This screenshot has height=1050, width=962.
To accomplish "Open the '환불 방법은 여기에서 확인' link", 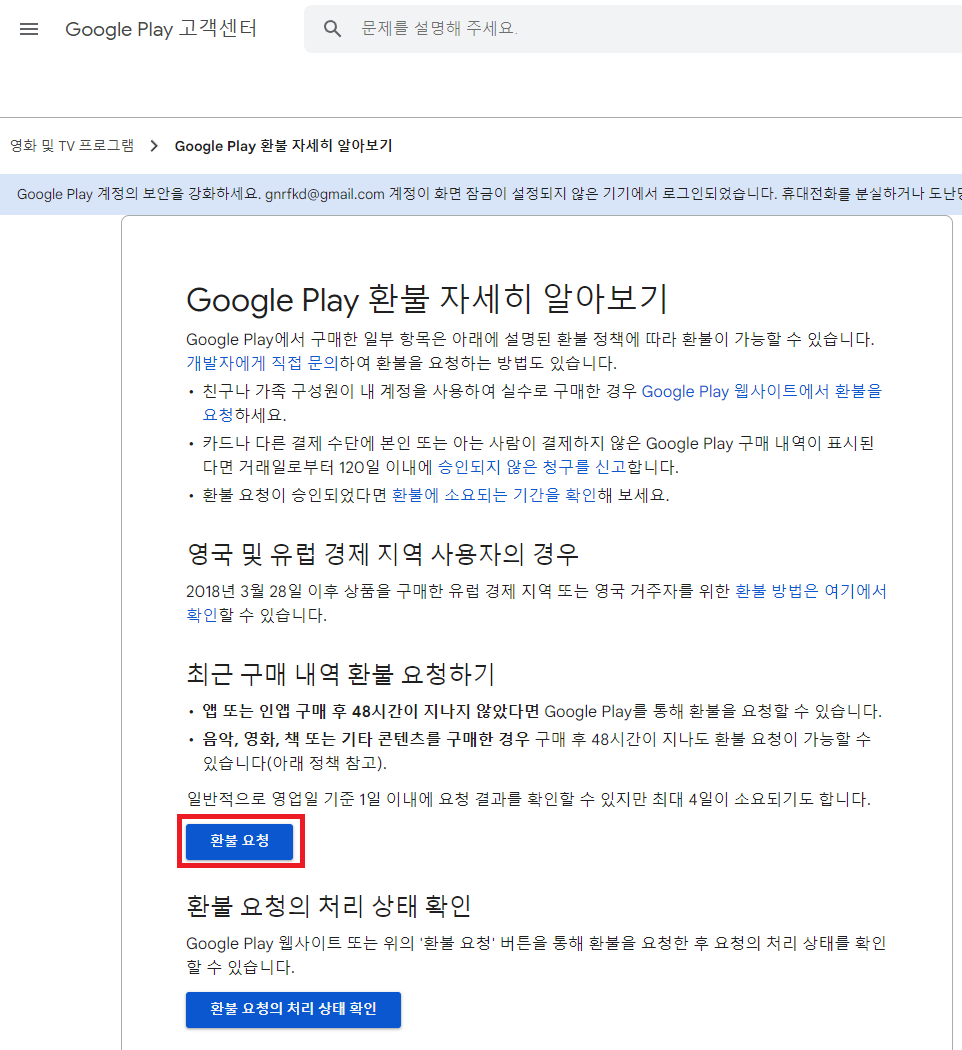I will click(x=811, y=591).
